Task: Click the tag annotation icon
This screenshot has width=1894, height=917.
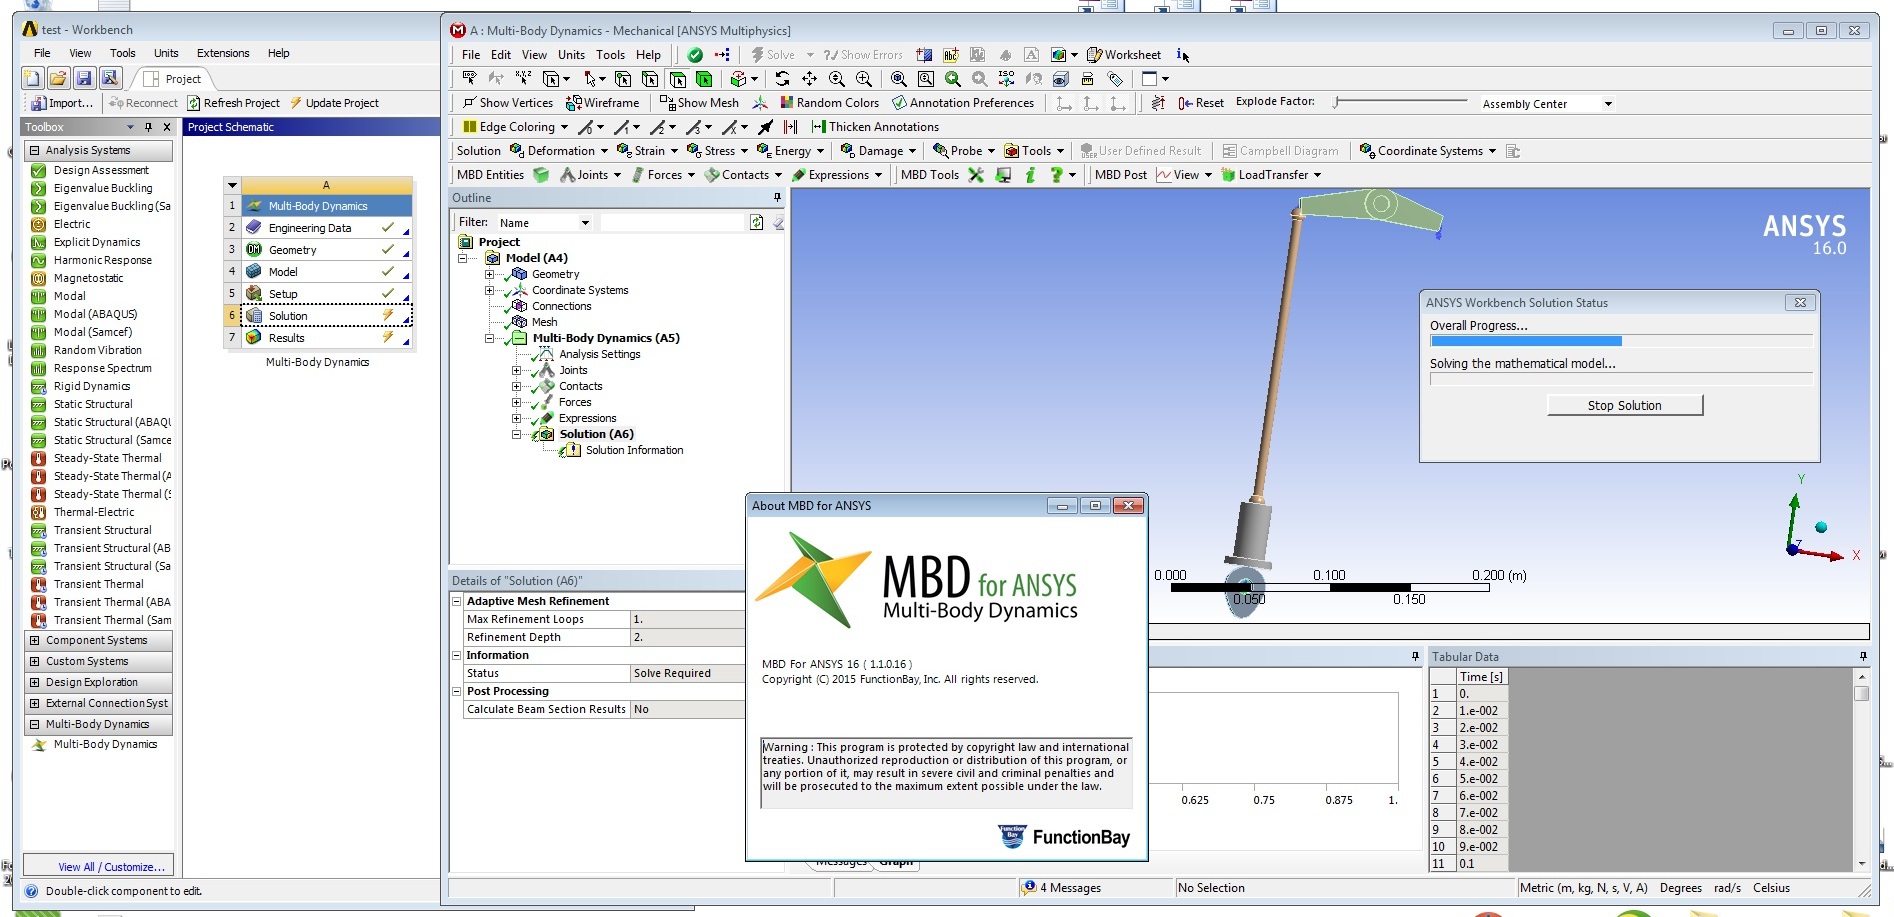Action: point(1115,78)
